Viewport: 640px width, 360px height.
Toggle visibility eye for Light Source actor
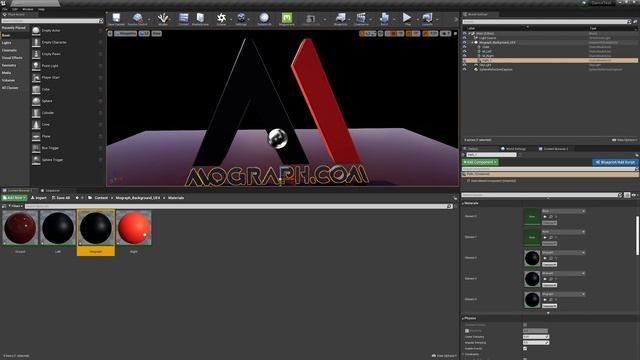(464, 38)
